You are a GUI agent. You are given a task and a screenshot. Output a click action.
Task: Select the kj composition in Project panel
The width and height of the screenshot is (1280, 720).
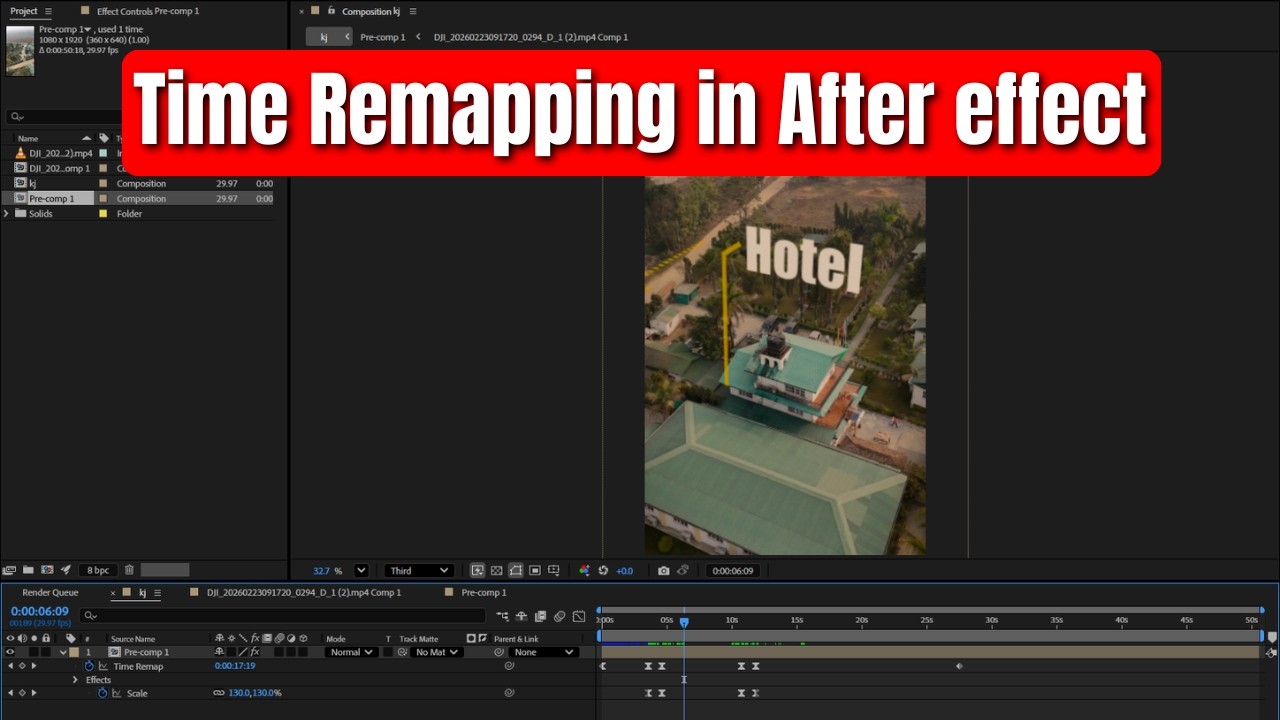(32, 183)
